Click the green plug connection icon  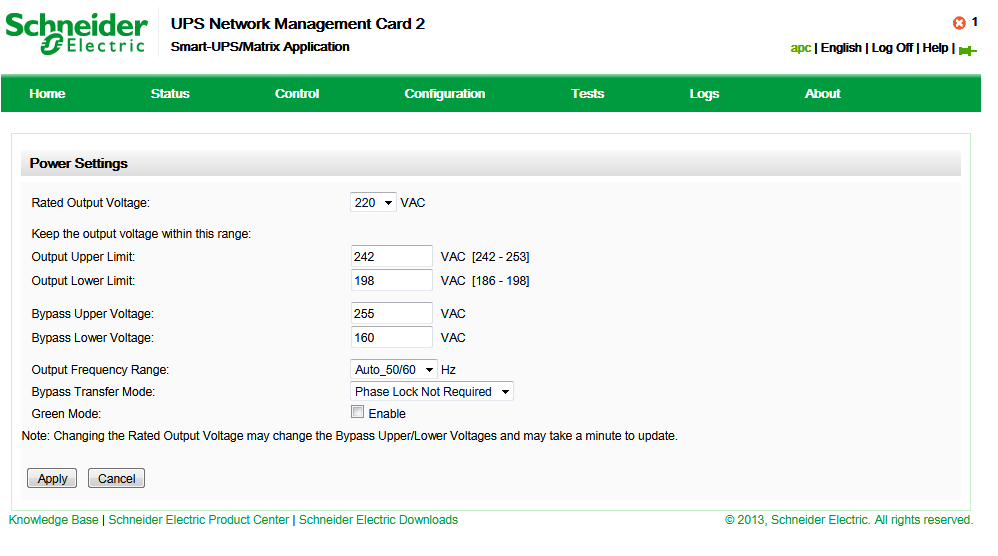(x=967, y=50)
